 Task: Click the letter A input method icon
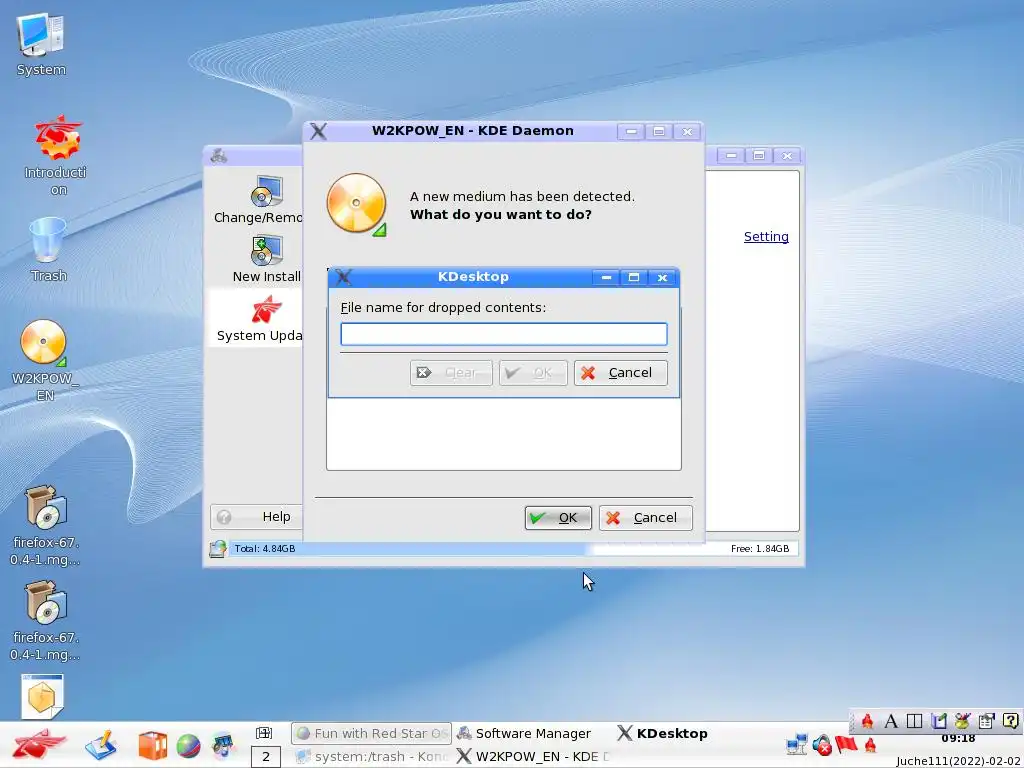coord(891,721)
